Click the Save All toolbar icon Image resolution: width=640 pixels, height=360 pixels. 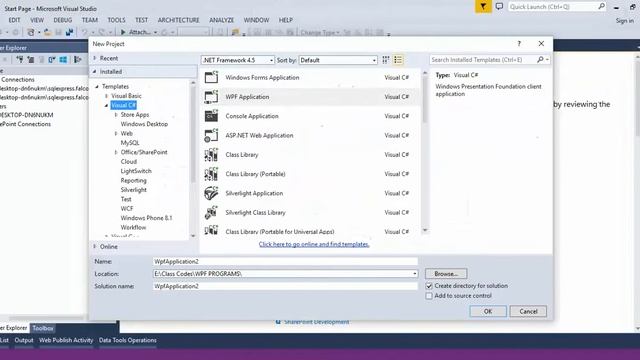(x=69, y=32)
